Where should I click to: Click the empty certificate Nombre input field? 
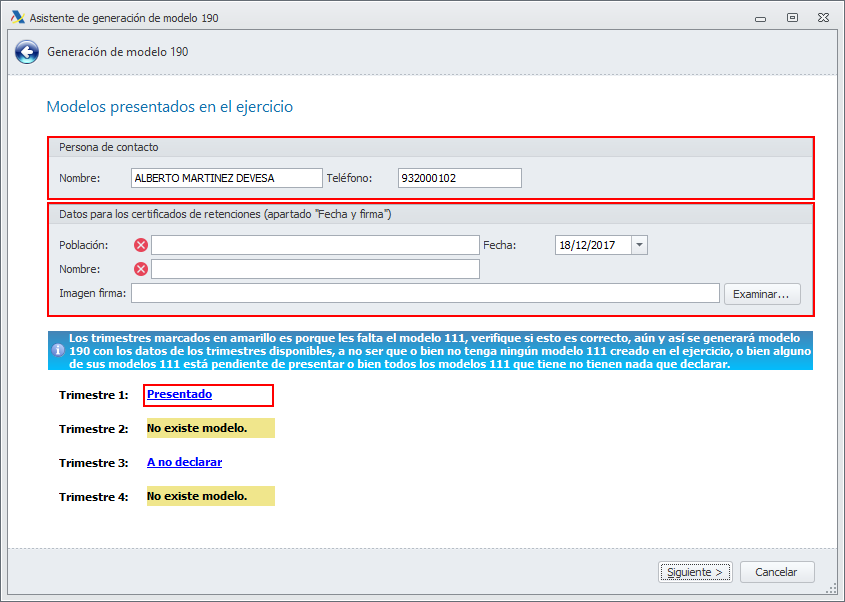tap(315, 269)
